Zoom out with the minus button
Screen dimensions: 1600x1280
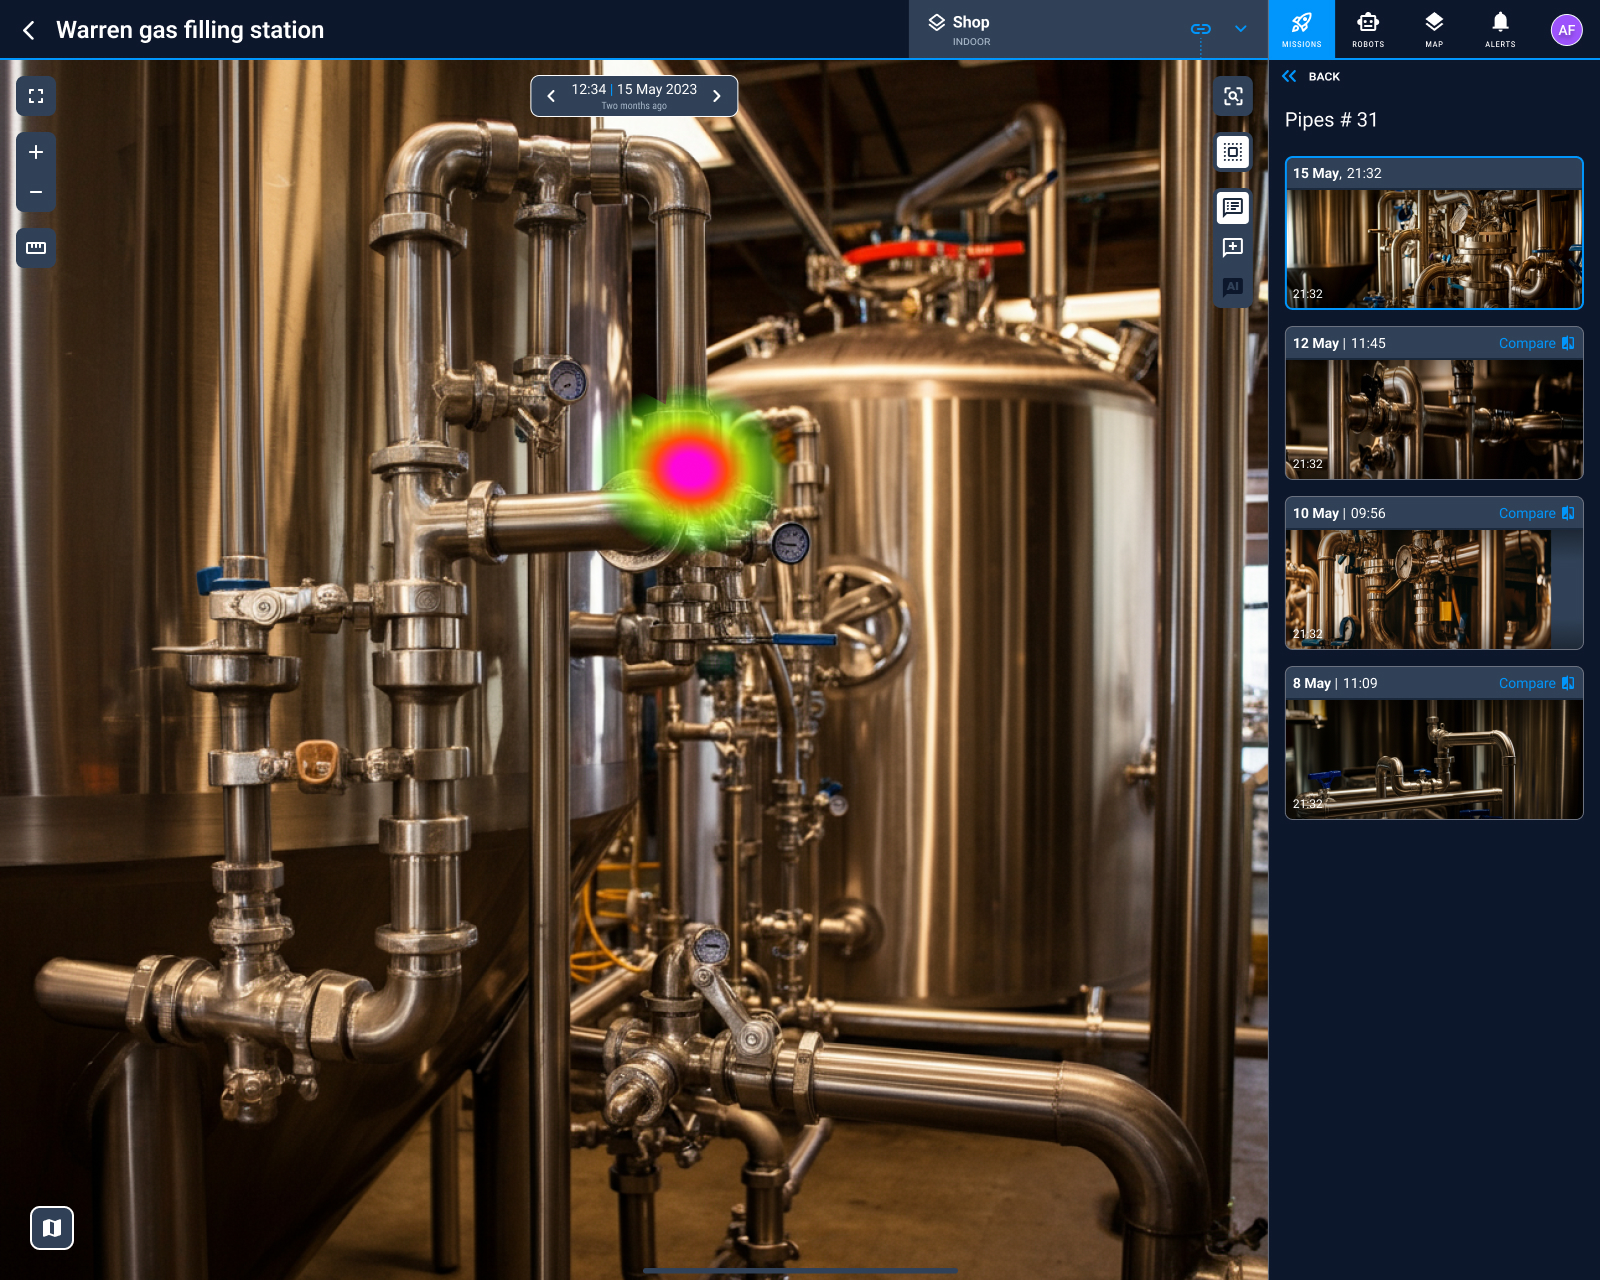36,192
